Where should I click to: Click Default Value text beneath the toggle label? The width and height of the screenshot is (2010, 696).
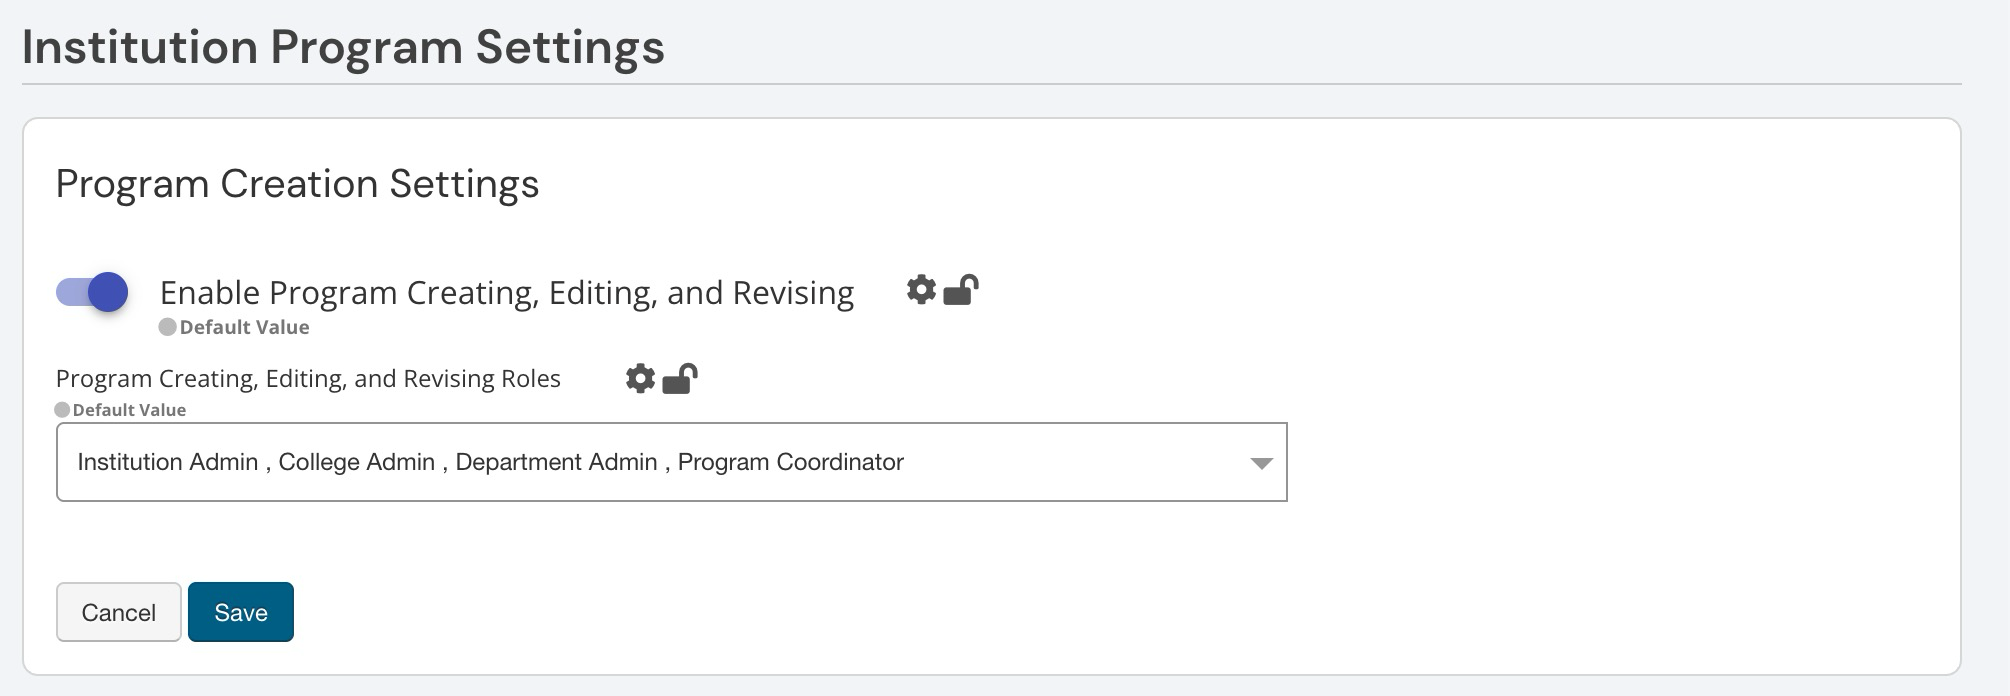tap(244, 327)
